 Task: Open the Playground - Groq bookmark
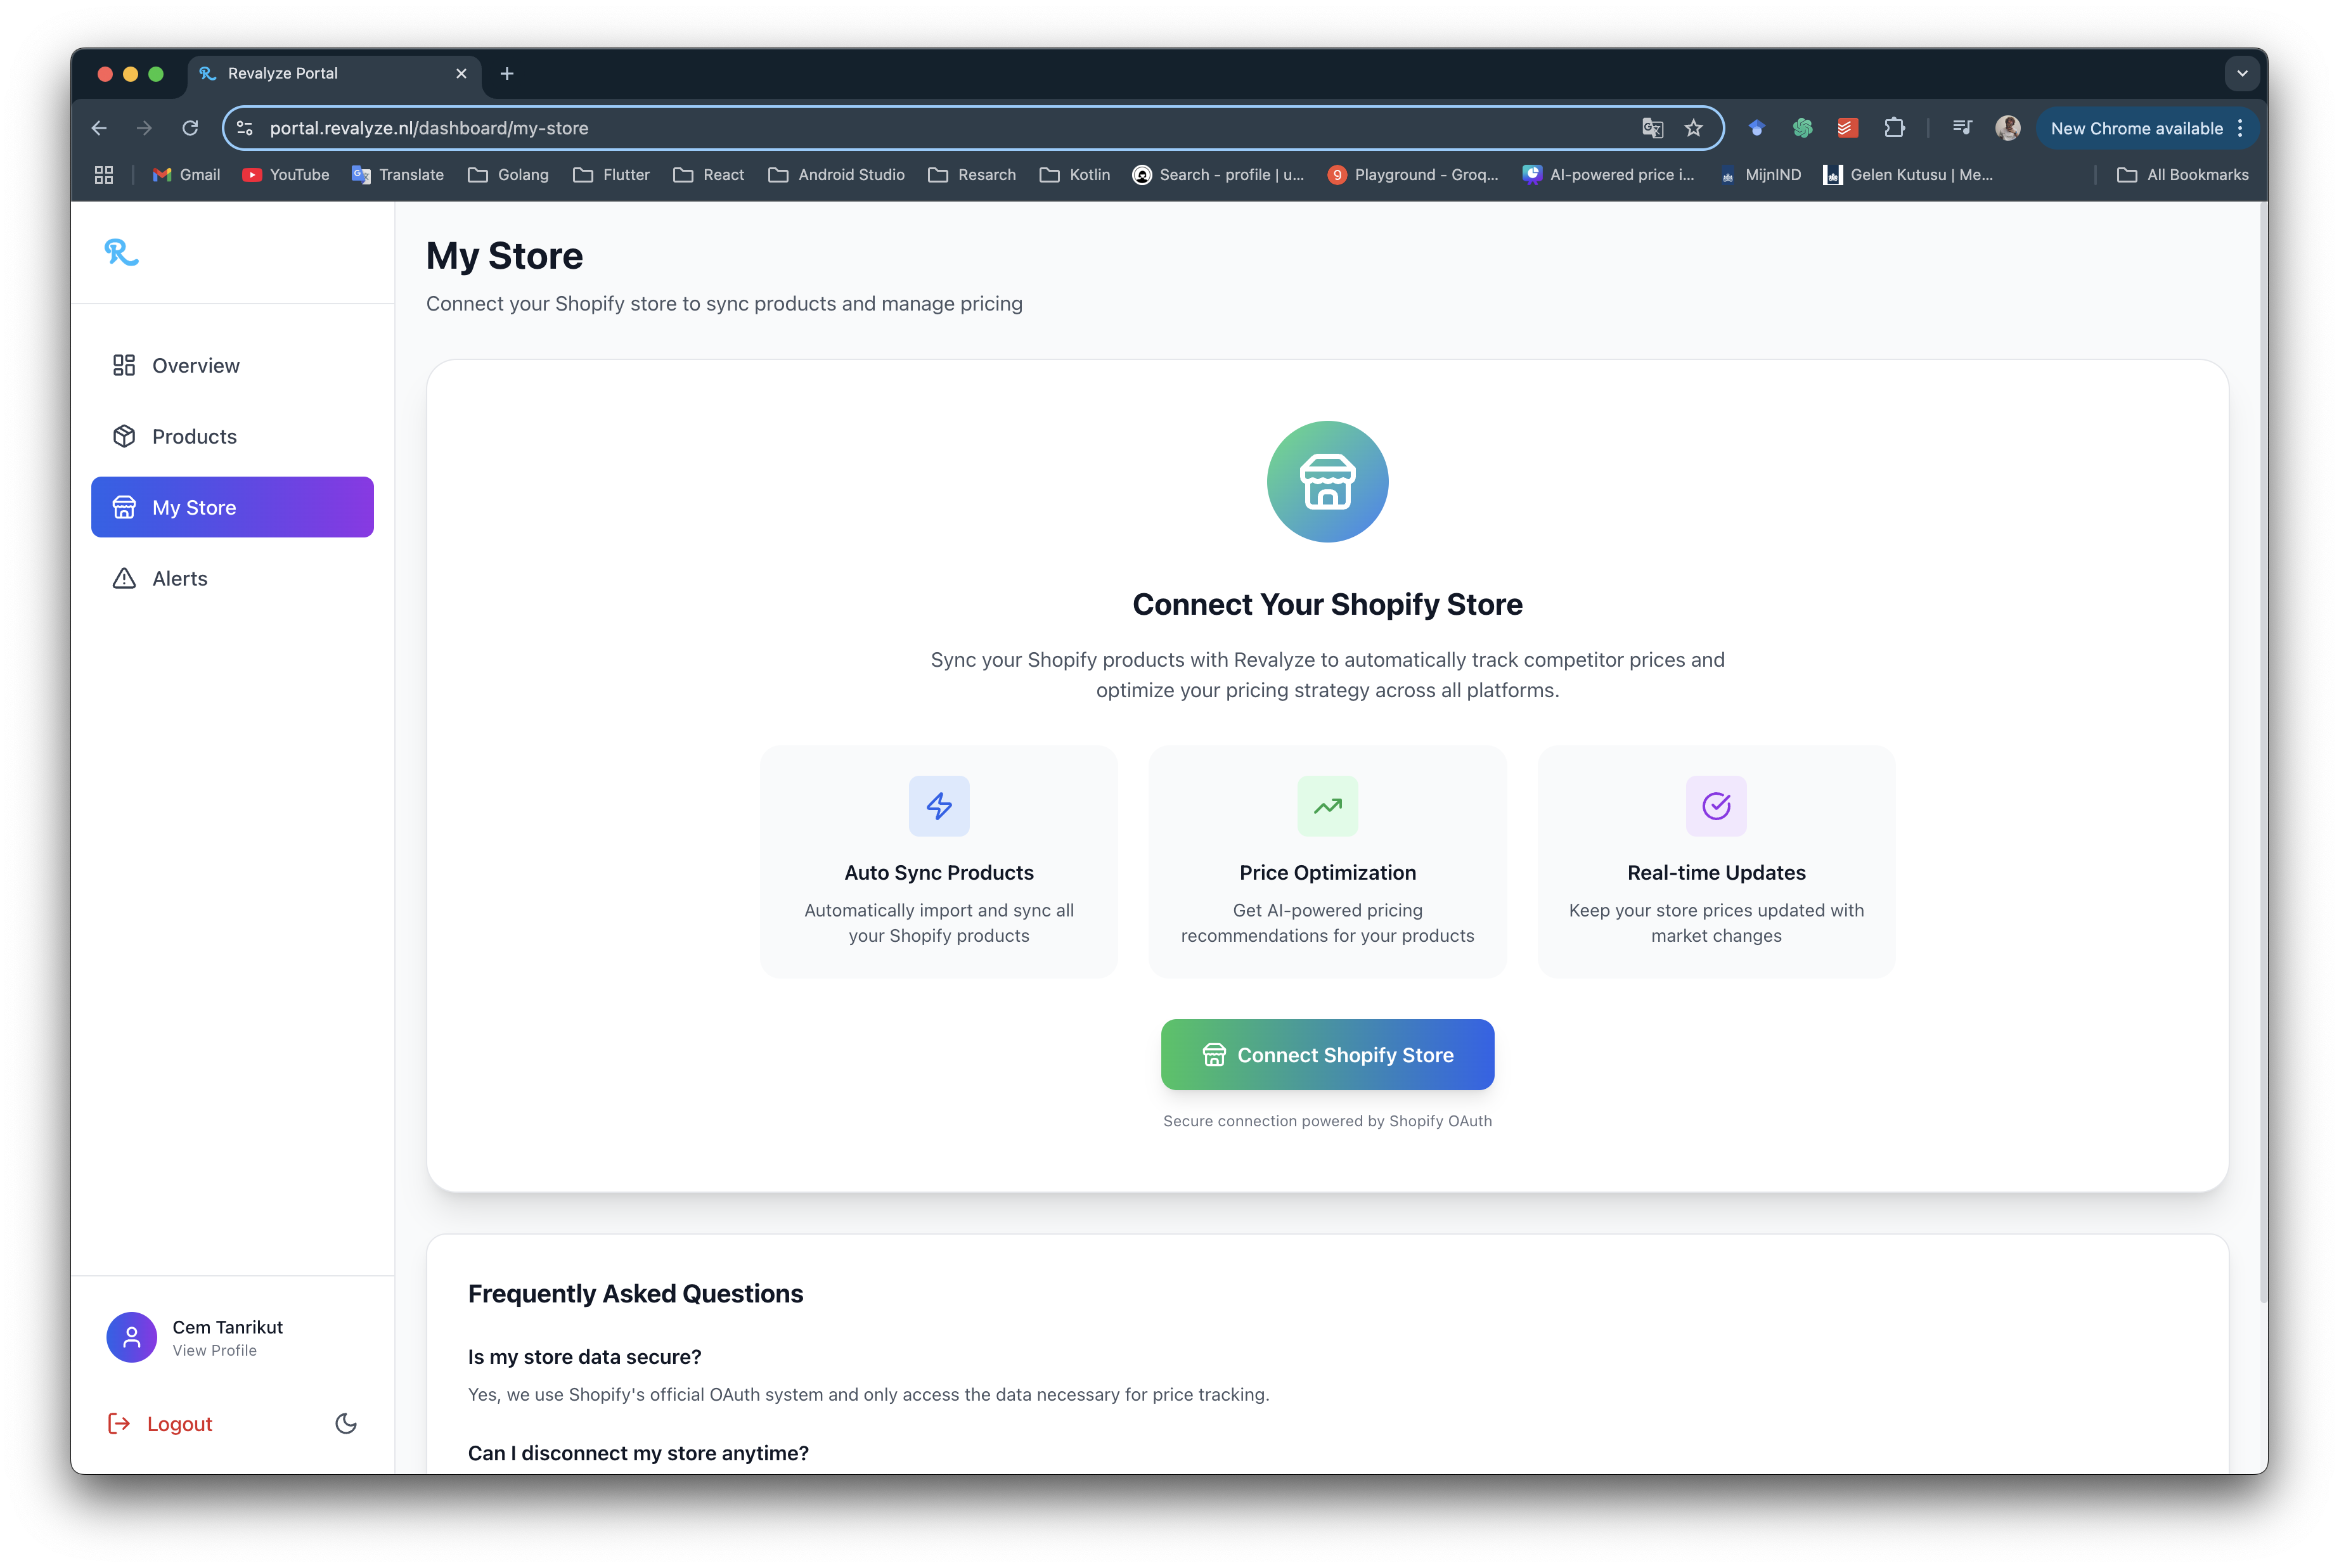point(1413,175)
